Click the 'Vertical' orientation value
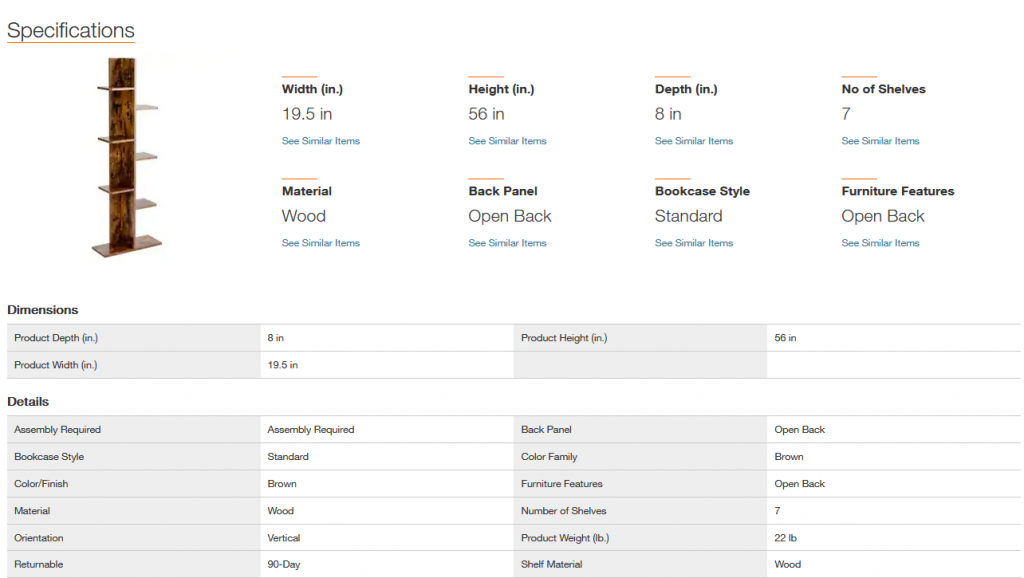 (284, 538)
